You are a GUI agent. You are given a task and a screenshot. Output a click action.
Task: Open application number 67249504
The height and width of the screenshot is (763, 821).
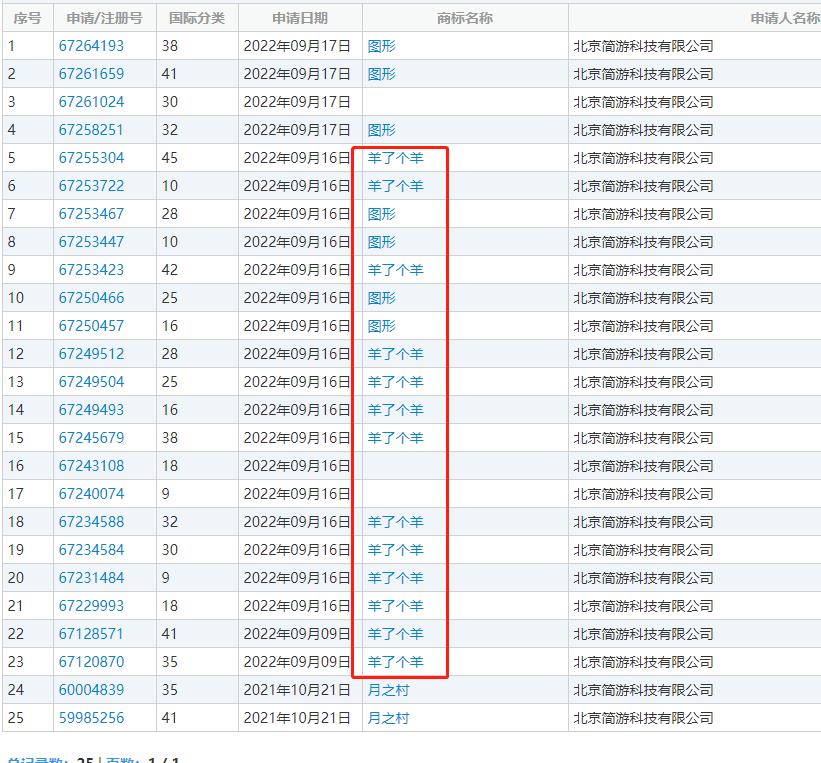91,382
